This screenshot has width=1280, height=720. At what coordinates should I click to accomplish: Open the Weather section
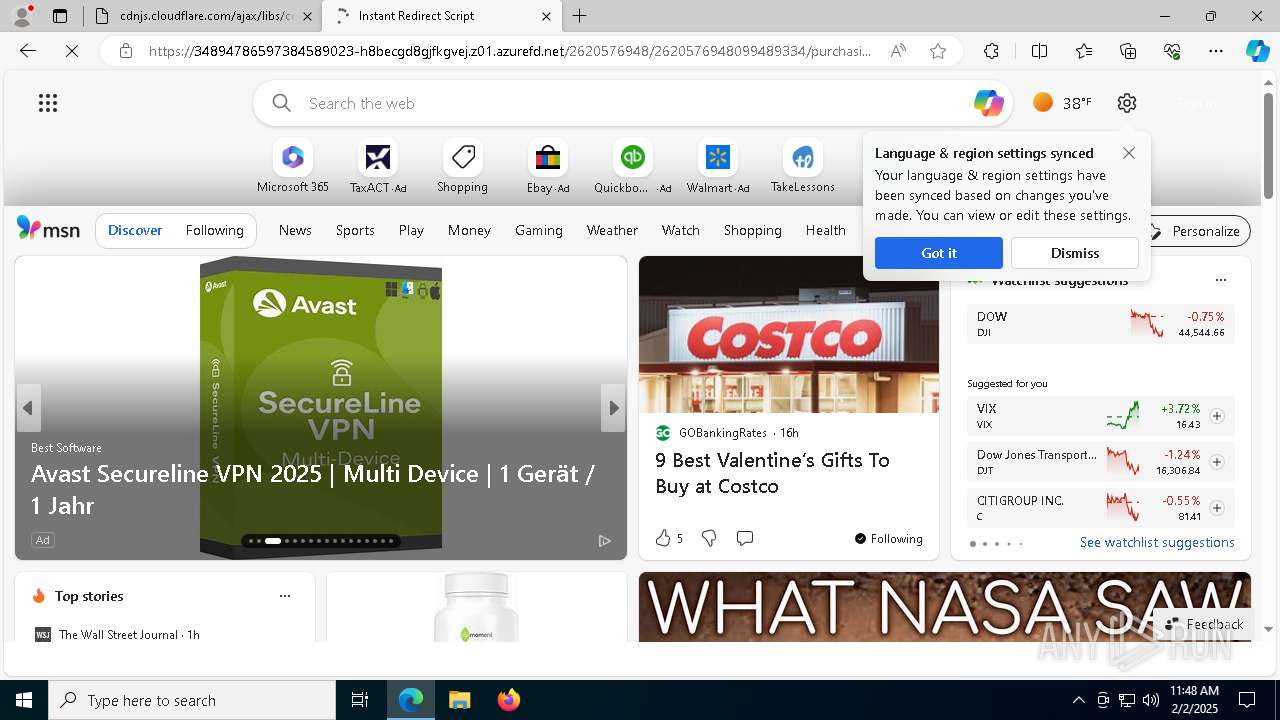[x=612, y=230]
